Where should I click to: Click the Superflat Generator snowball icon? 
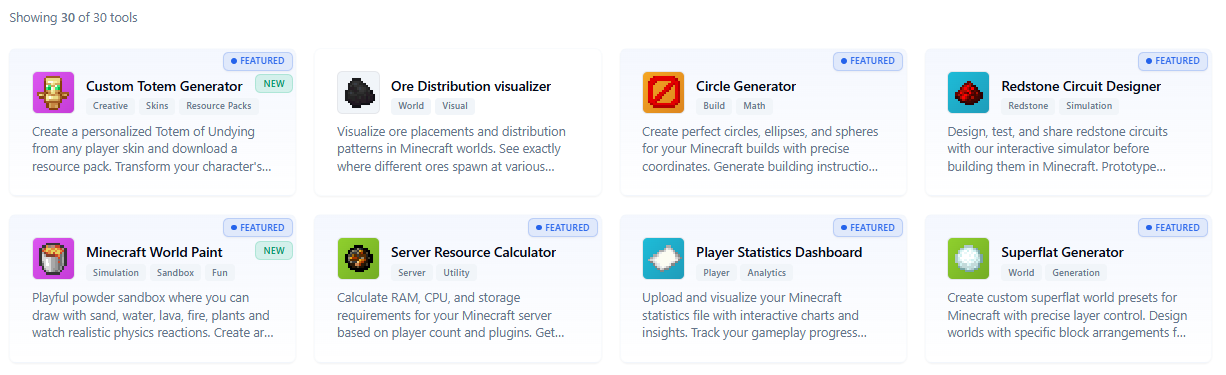click(969, 258)
